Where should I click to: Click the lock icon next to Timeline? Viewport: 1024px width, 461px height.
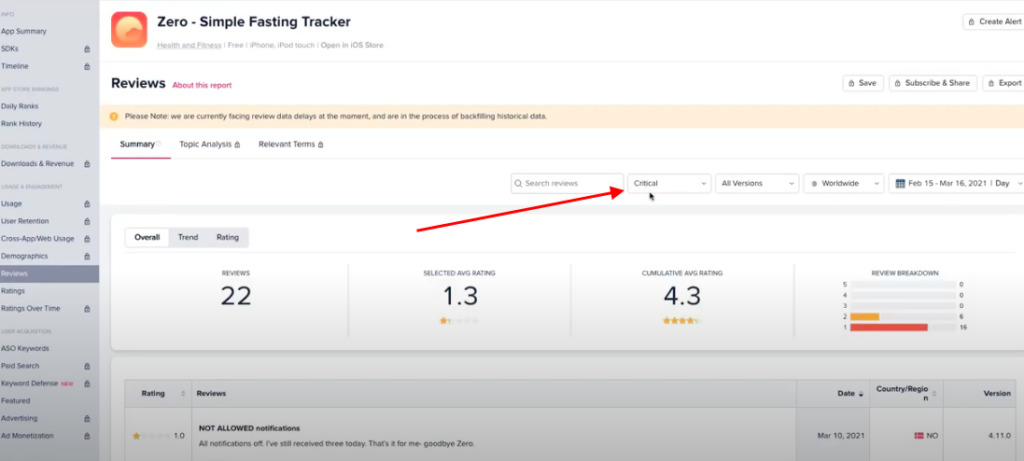pos(87,67)
